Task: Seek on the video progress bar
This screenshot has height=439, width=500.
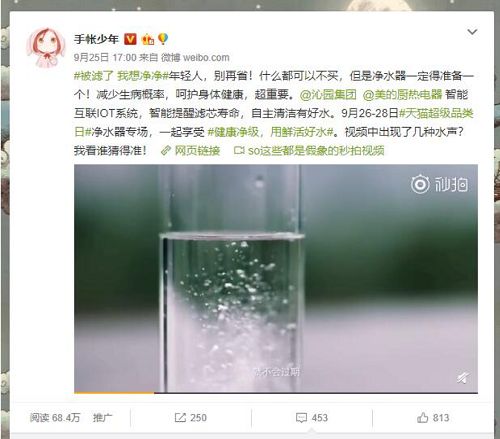Action: tap(276, 393)
